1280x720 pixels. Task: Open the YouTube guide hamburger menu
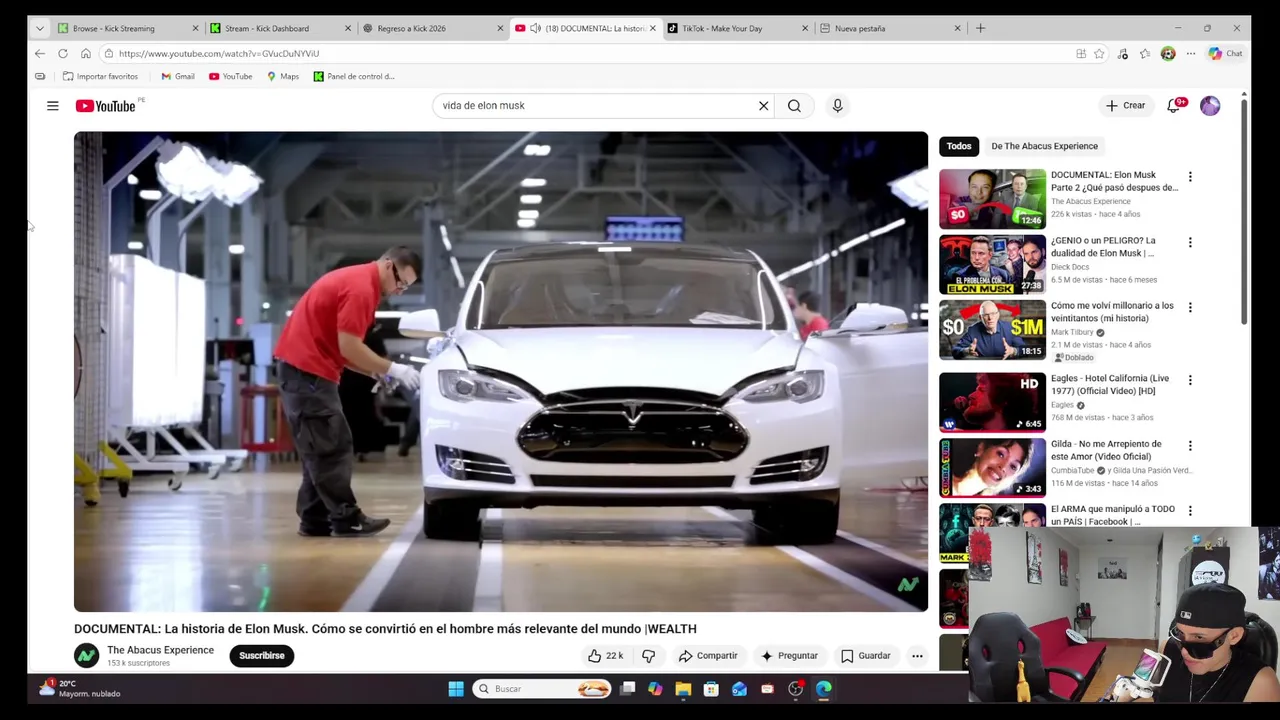pos(52,106)
